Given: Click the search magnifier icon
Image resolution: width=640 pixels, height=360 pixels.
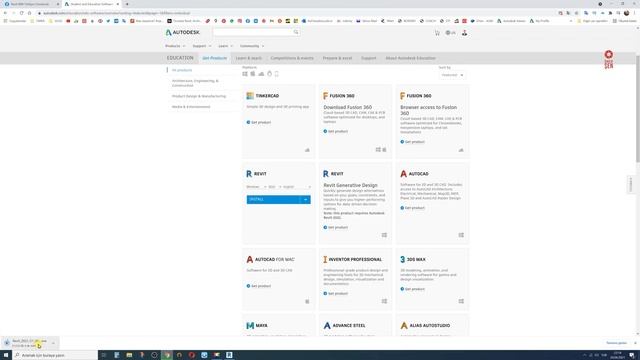Looking at the screenshot, I should [x=296, y=32].
